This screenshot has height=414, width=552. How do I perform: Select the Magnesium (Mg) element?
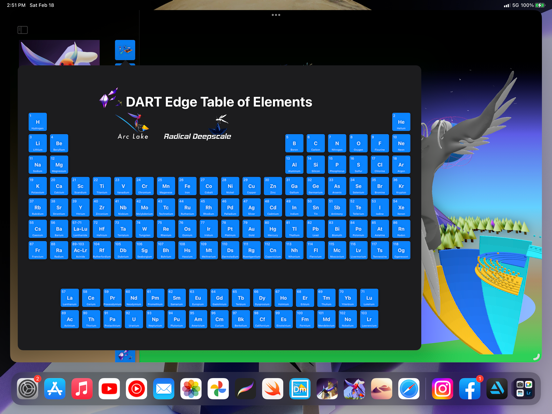[x=59, y=165]
